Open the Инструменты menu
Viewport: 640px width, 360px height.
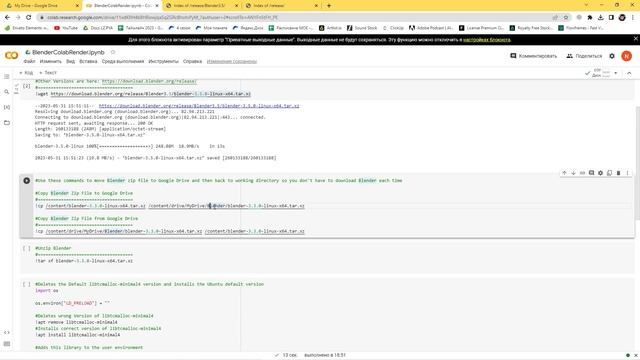coord(163,61)
